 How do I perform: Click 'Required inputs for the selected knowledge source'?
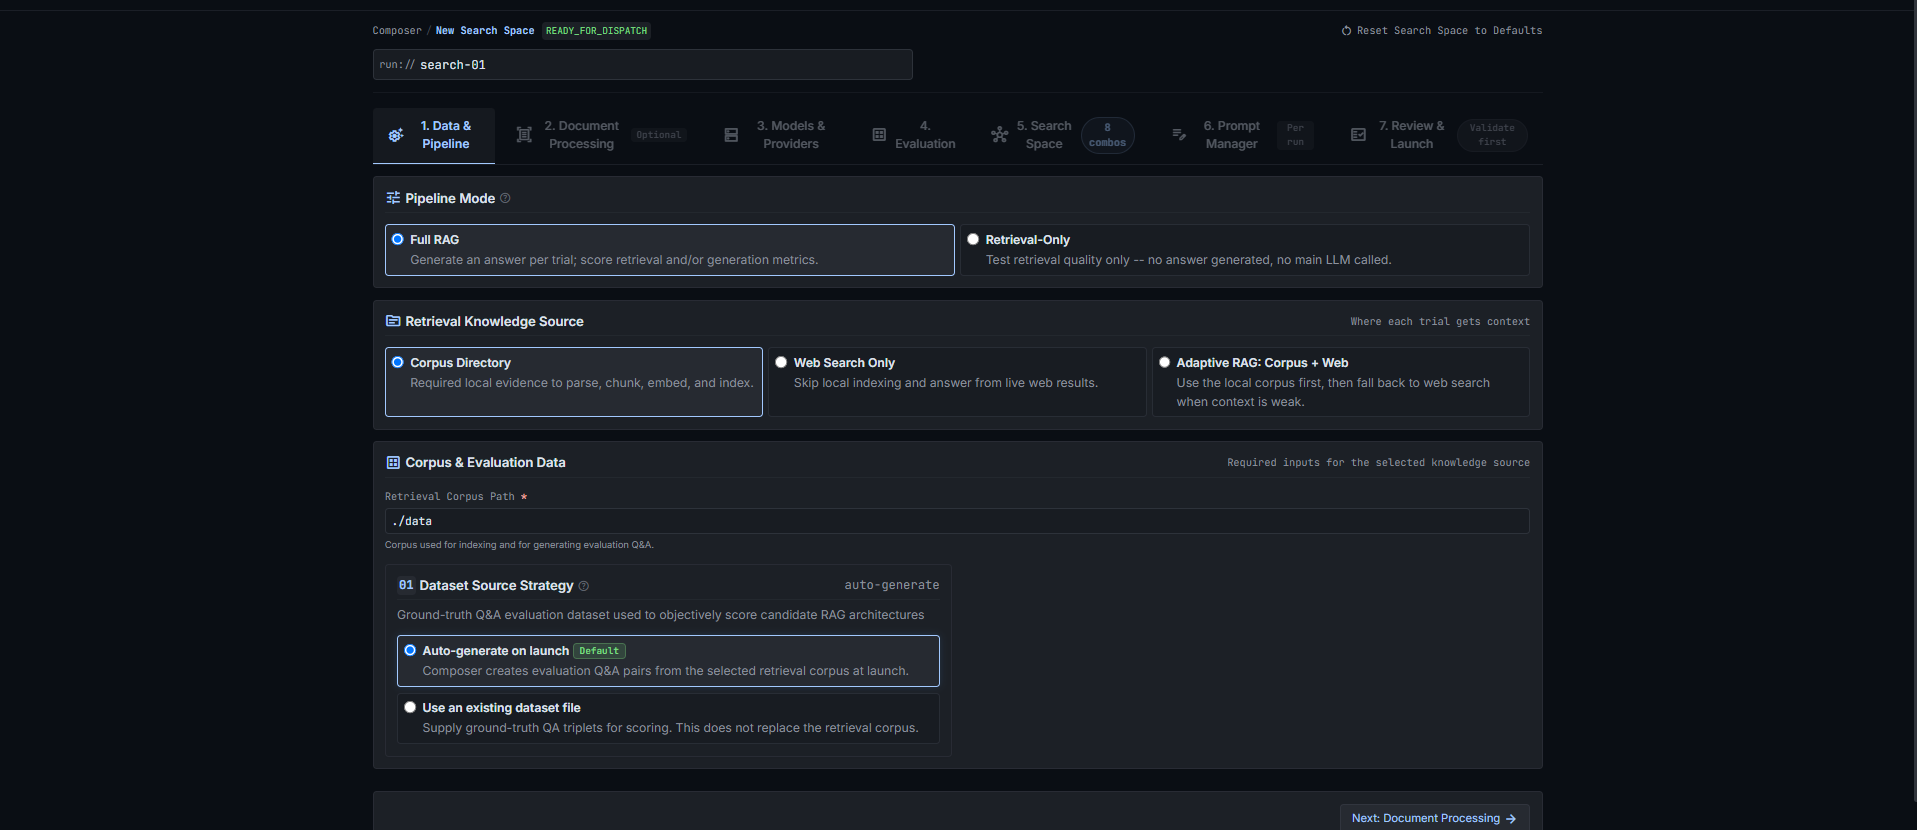[x=1378, y=463]
